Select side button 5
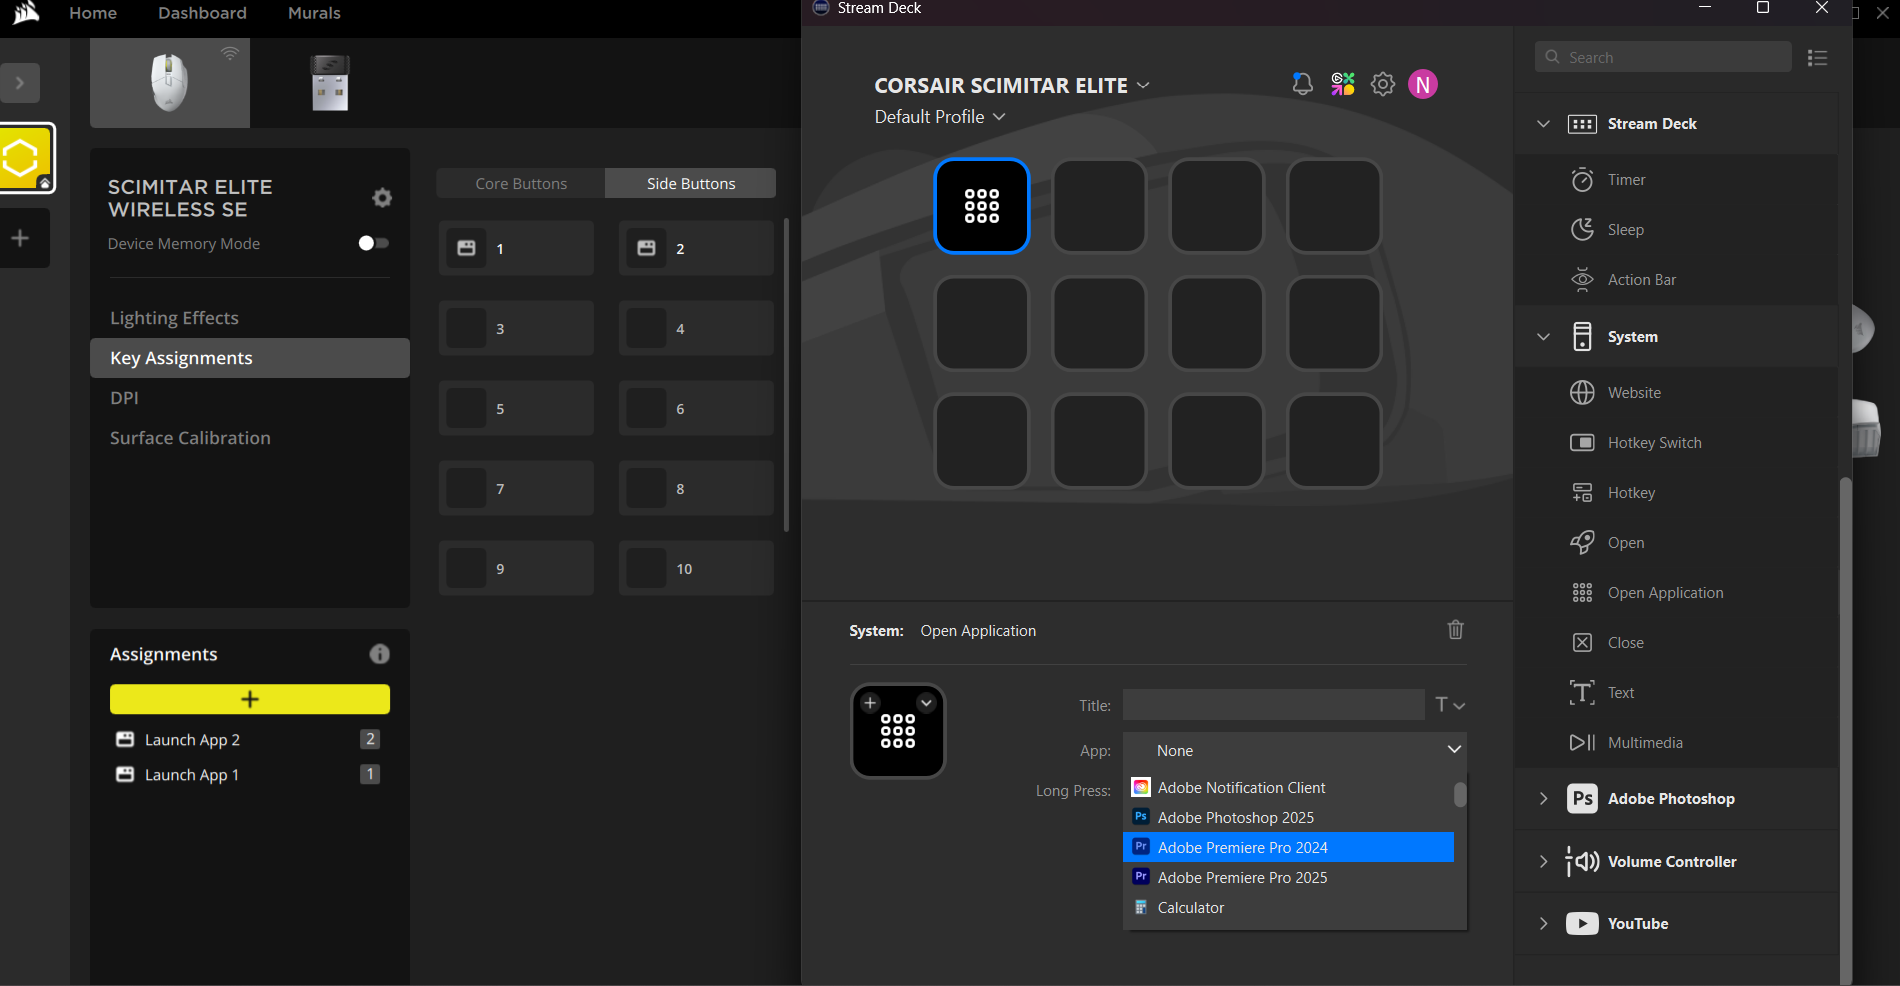Image resolution: width=1900 pixels, height=986 pixels. point(516,408)
